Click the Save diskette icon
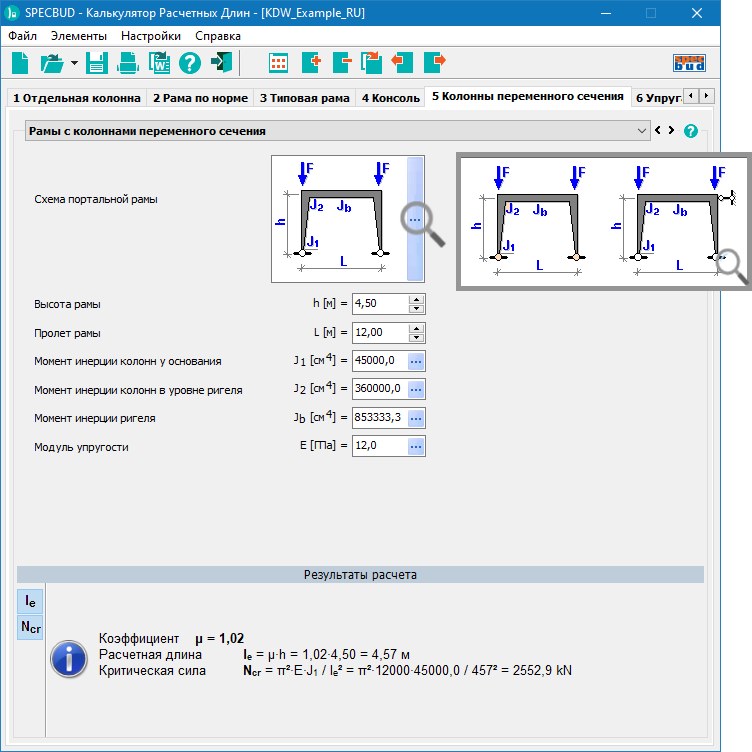This screenshot has height=752, width=752. point(97,63)
